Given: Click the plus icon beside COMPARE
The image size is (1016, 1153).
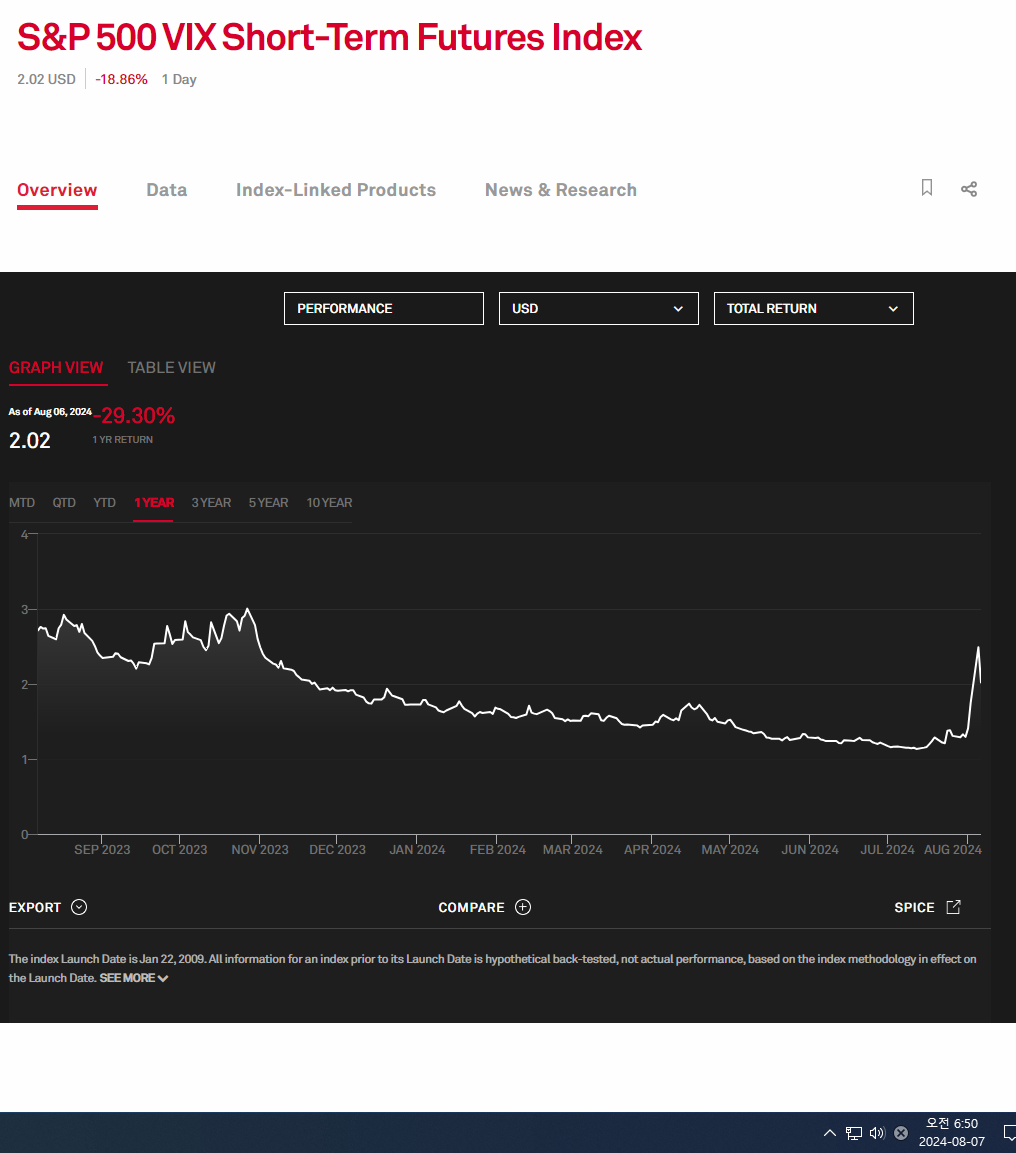Looking at the screenshot, I should pos(523,907).
